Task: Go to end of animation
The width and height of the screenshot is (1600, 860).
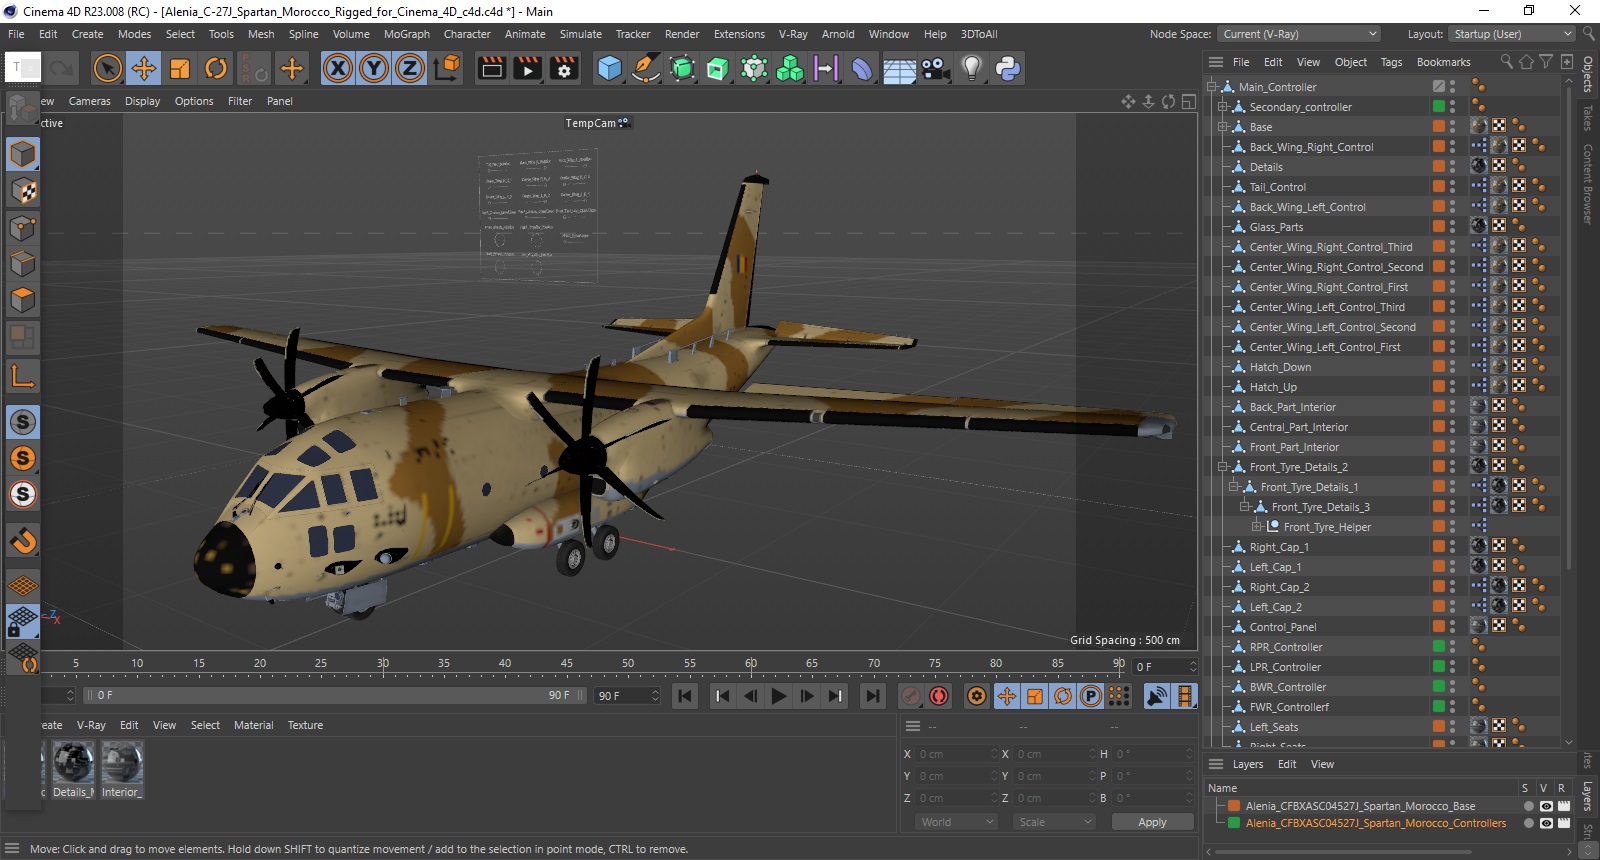Action: coord(873,696)
